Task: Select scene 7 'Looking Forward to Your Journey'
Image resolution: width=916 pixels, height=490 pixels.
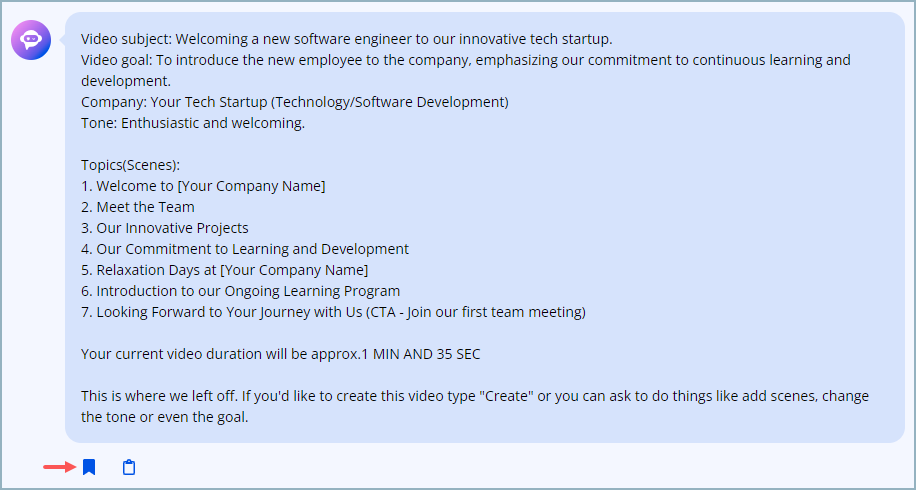Action: [x=333, y=312]
